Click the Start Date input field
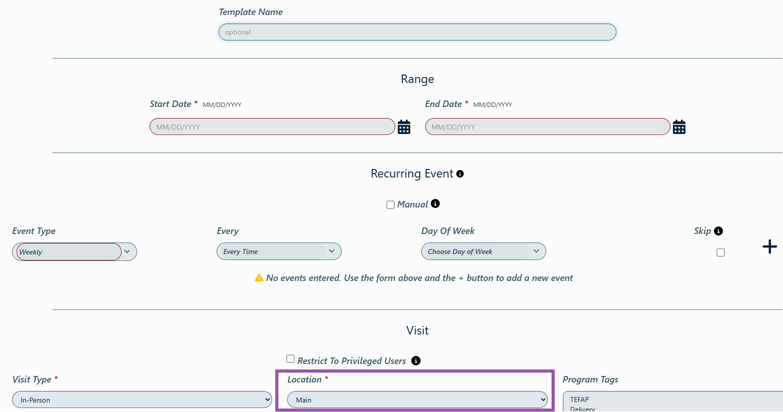This screenshot has height=412, width=783. [272, 127]
